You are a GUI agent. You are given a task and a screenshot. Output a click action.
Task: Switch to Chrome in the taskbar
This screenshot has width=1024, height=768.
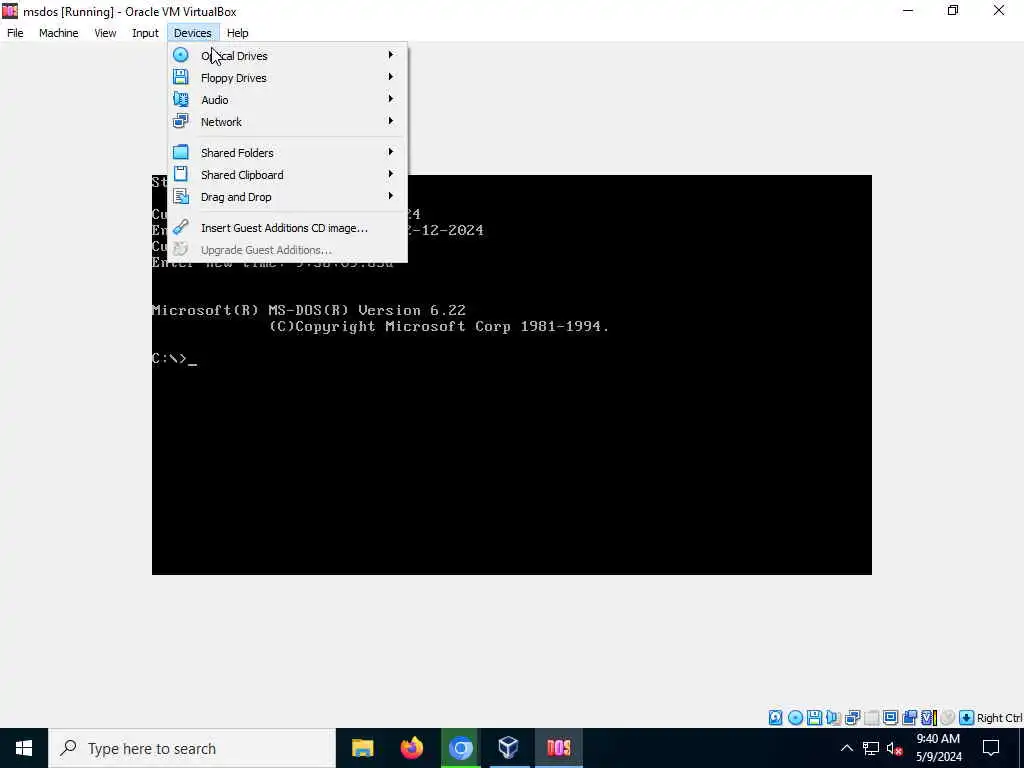coord(460,748)
